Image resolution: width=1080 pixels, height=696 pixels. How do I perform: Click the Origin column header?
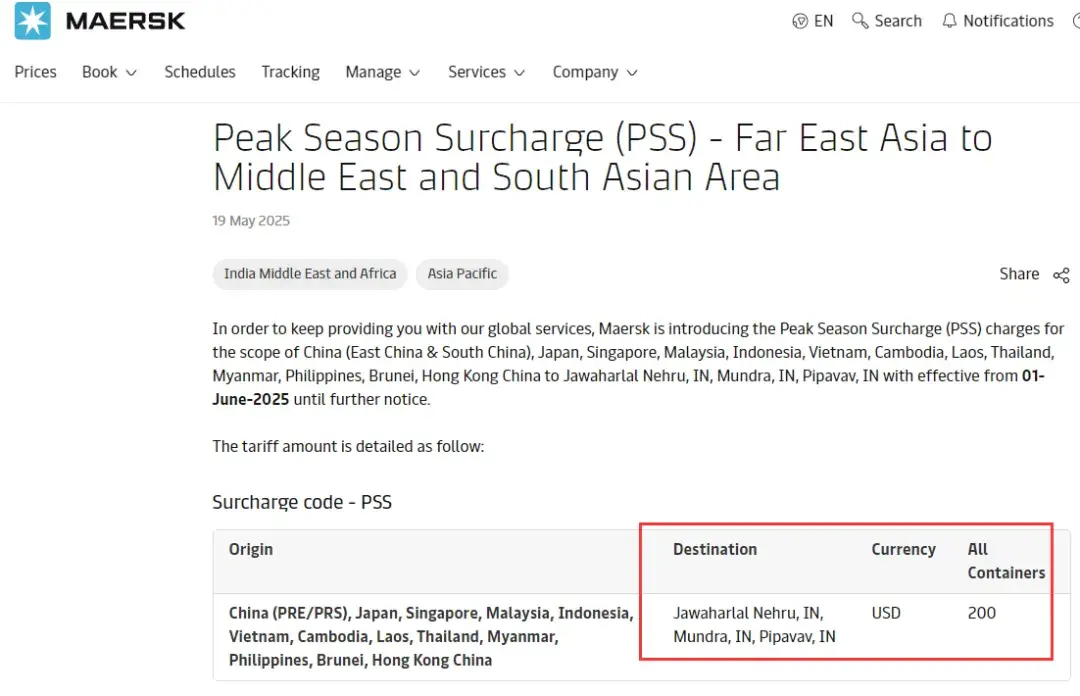(251, 549)
